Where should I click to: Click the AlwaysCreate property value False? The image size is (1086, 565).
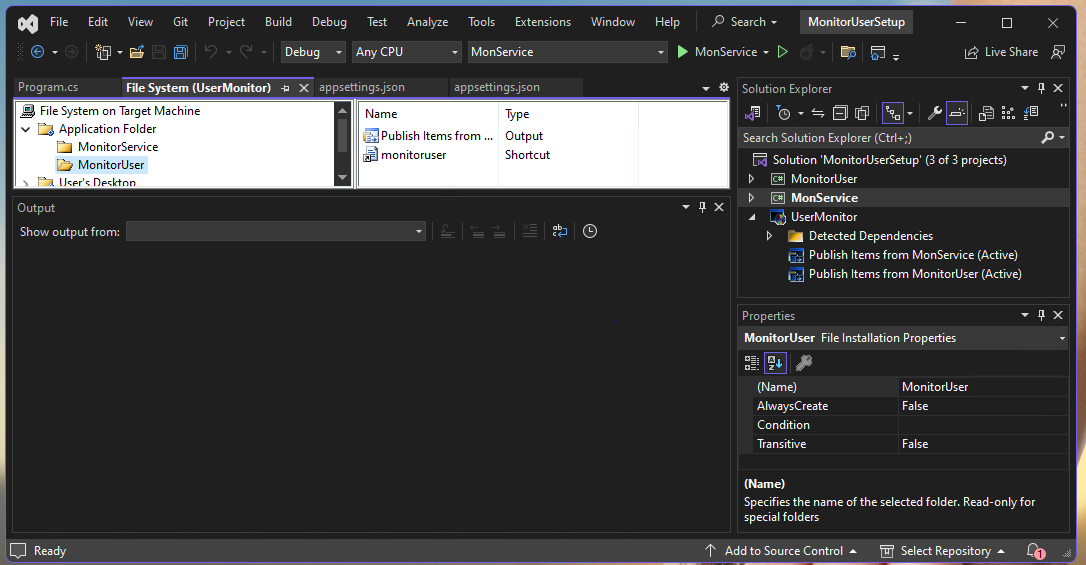click(983, 406)
